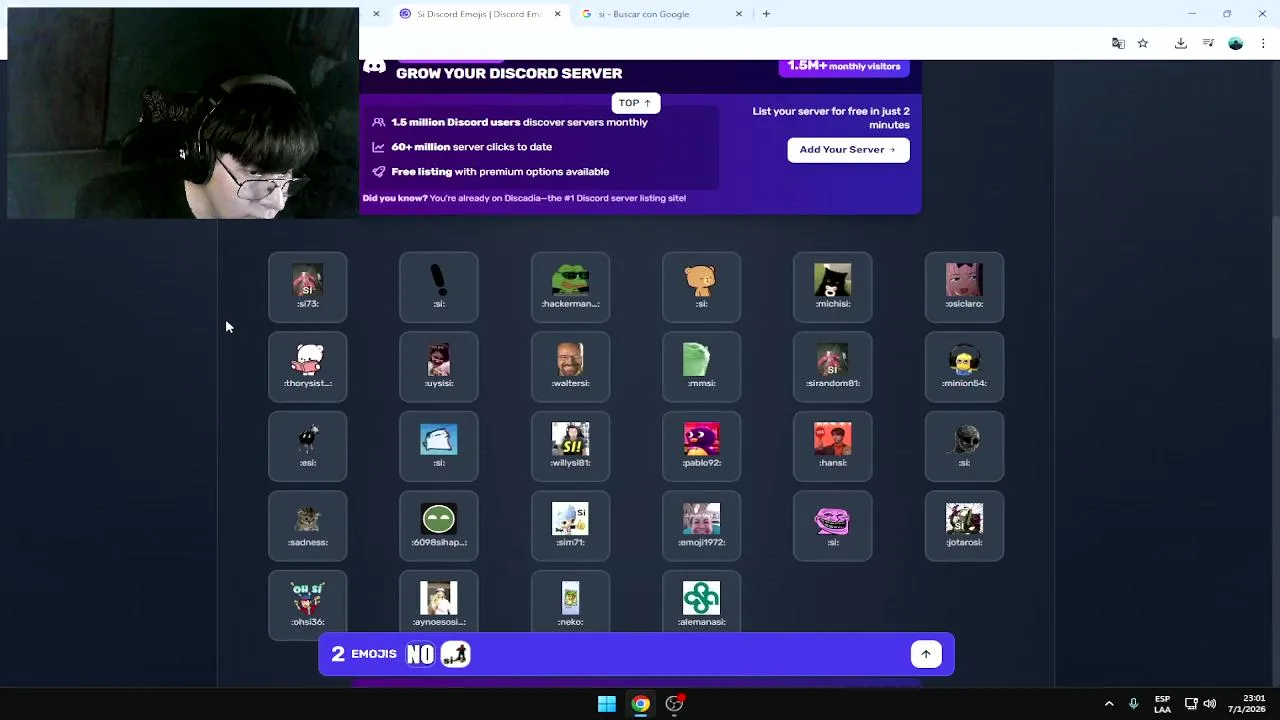Select the :ohsi36: emoji
Screen dimensions: 1280x720
[x=308, y=604]
